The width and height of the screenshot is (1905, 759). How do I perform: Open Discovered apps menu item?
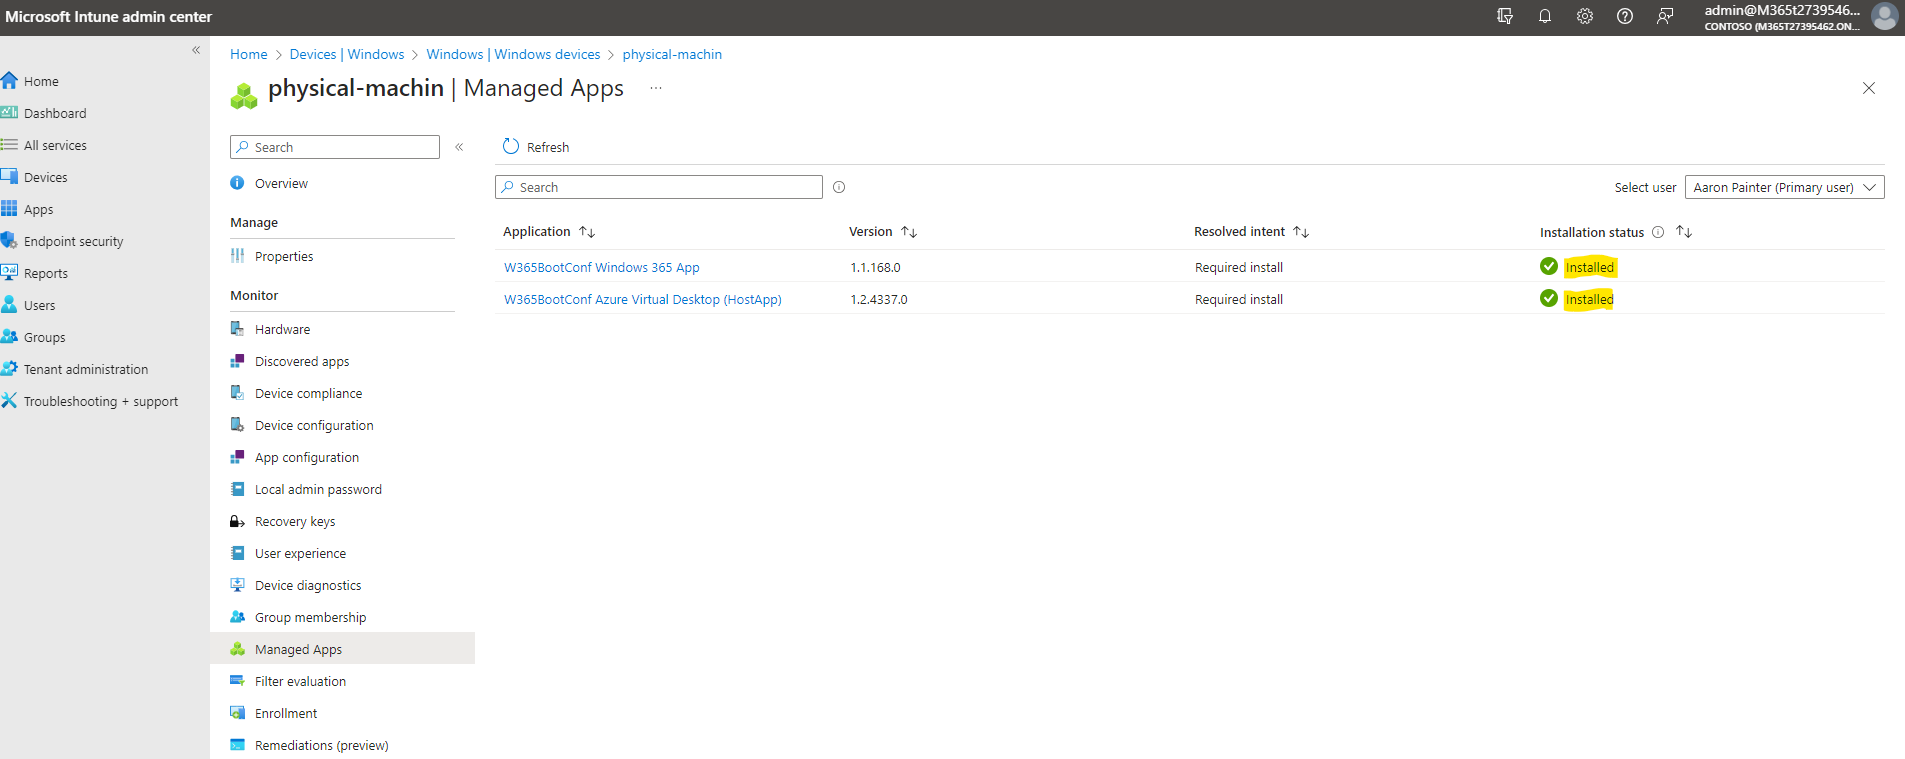coord(302,361)
